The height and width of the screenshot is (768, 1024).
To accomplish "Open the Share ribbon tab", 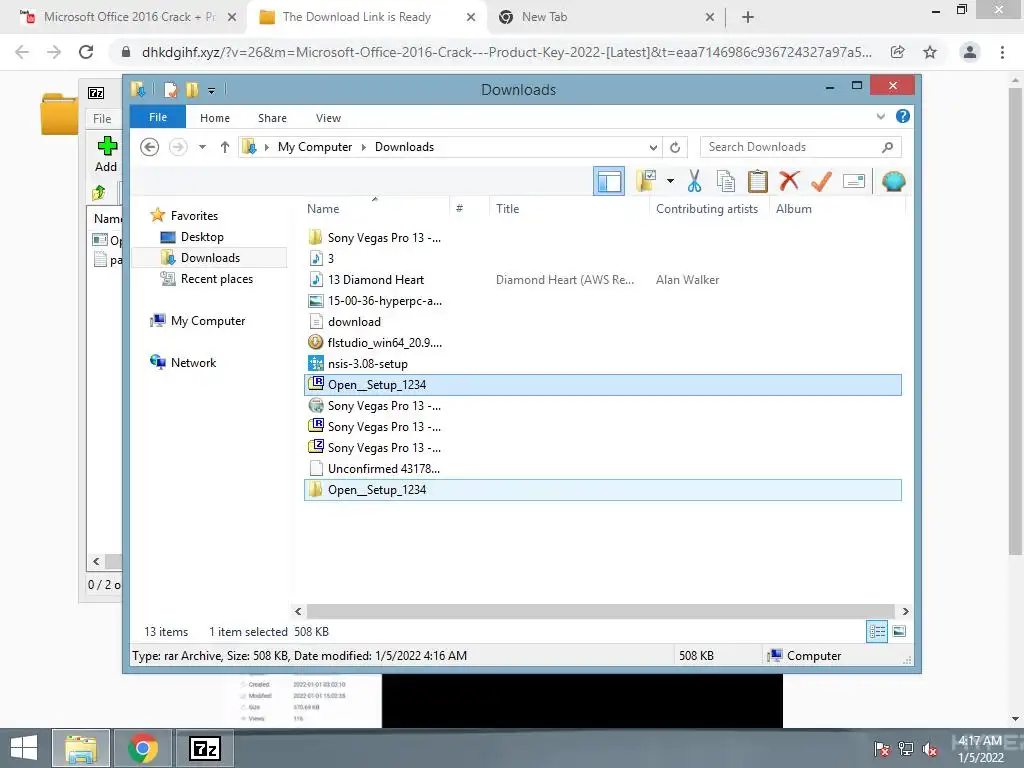I will click(272, 118).
